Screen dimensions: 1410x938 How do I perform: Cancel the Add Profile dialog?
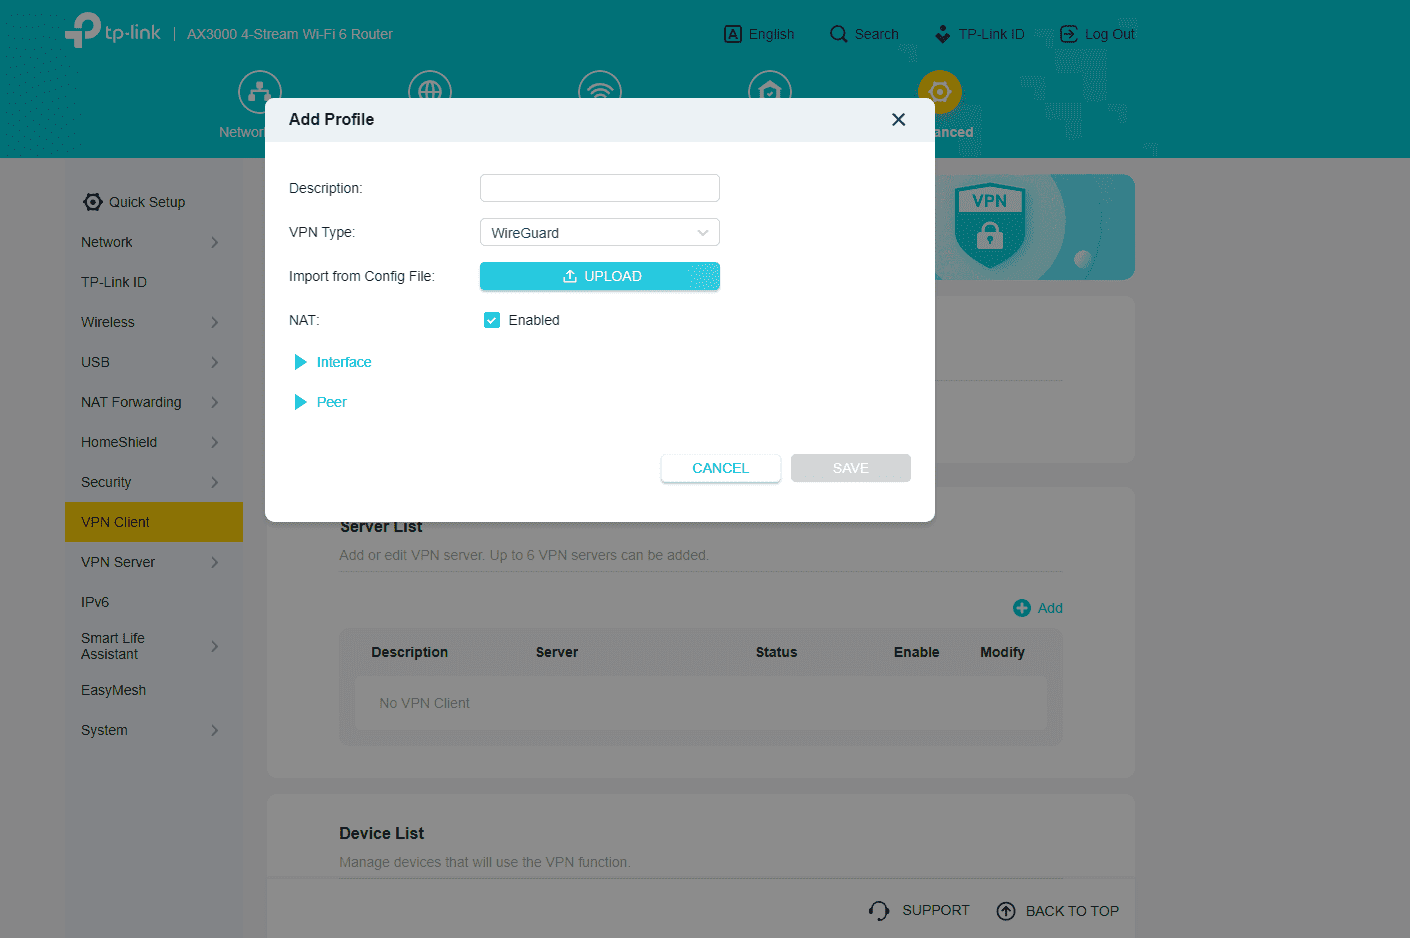720,467
